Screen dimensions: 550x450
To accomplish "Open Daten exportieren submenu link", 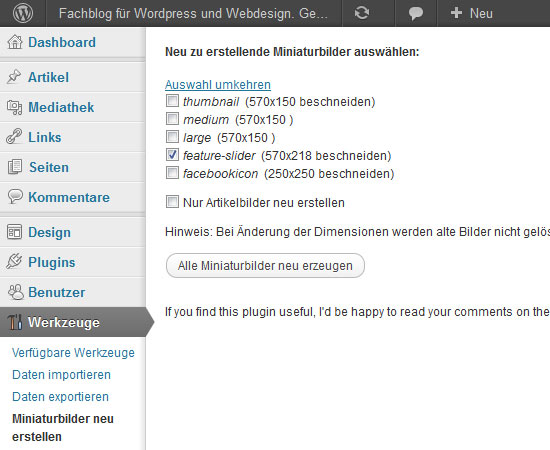I will point(60,397).
